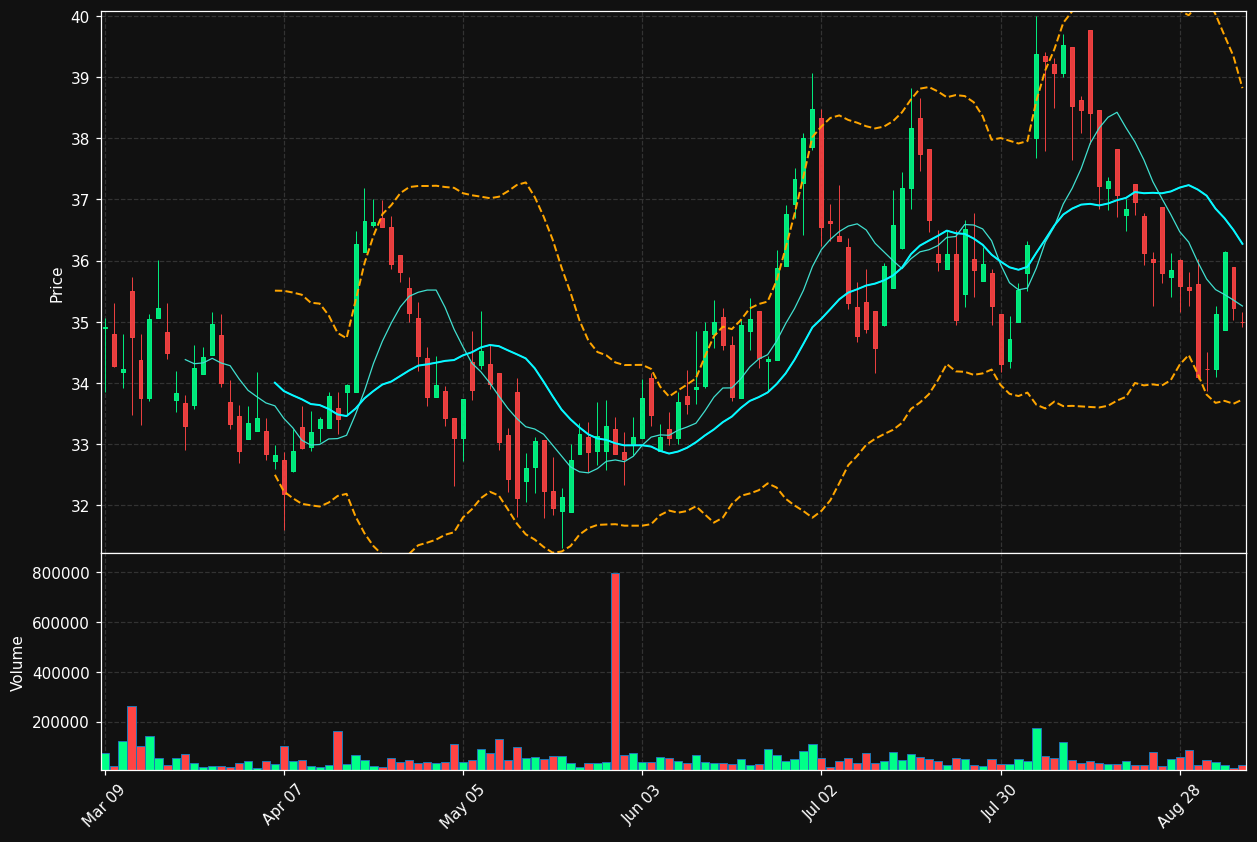Click the large green candlestick in mid-April
The width and height of the screenshot is (1257, 842).
356,318
